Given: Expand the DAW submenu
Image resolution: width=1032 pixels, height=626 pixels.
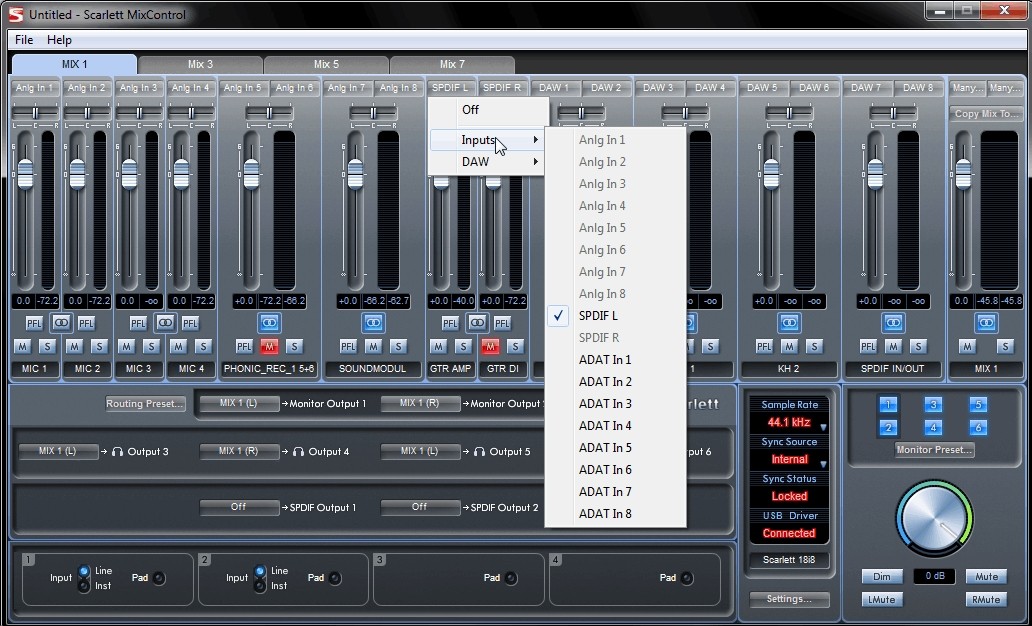Looking at the screenshot, I should pos(487,162).
